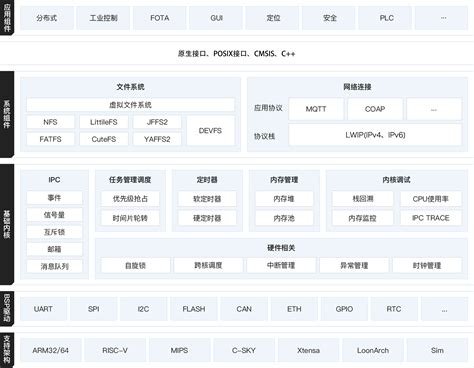This screenshot has height=368, width=474.
Task: Select the 任务管理调度 heading
Action: click(130, 180)
